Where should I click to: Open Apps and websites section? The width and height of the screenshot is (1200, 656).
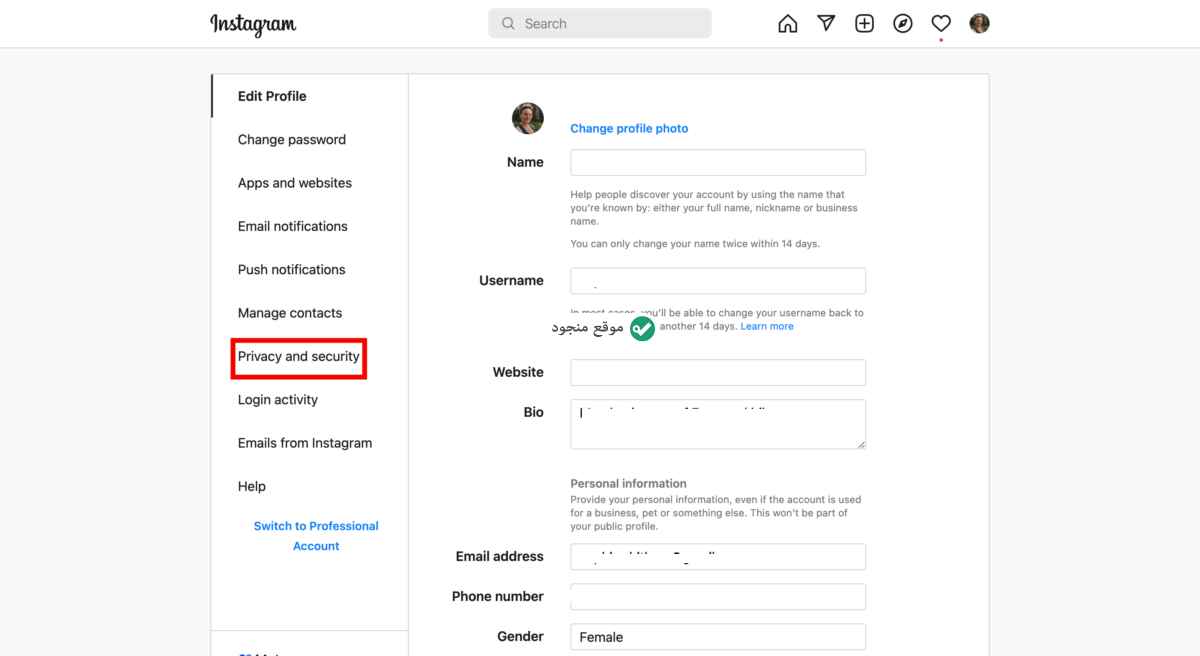295,183
